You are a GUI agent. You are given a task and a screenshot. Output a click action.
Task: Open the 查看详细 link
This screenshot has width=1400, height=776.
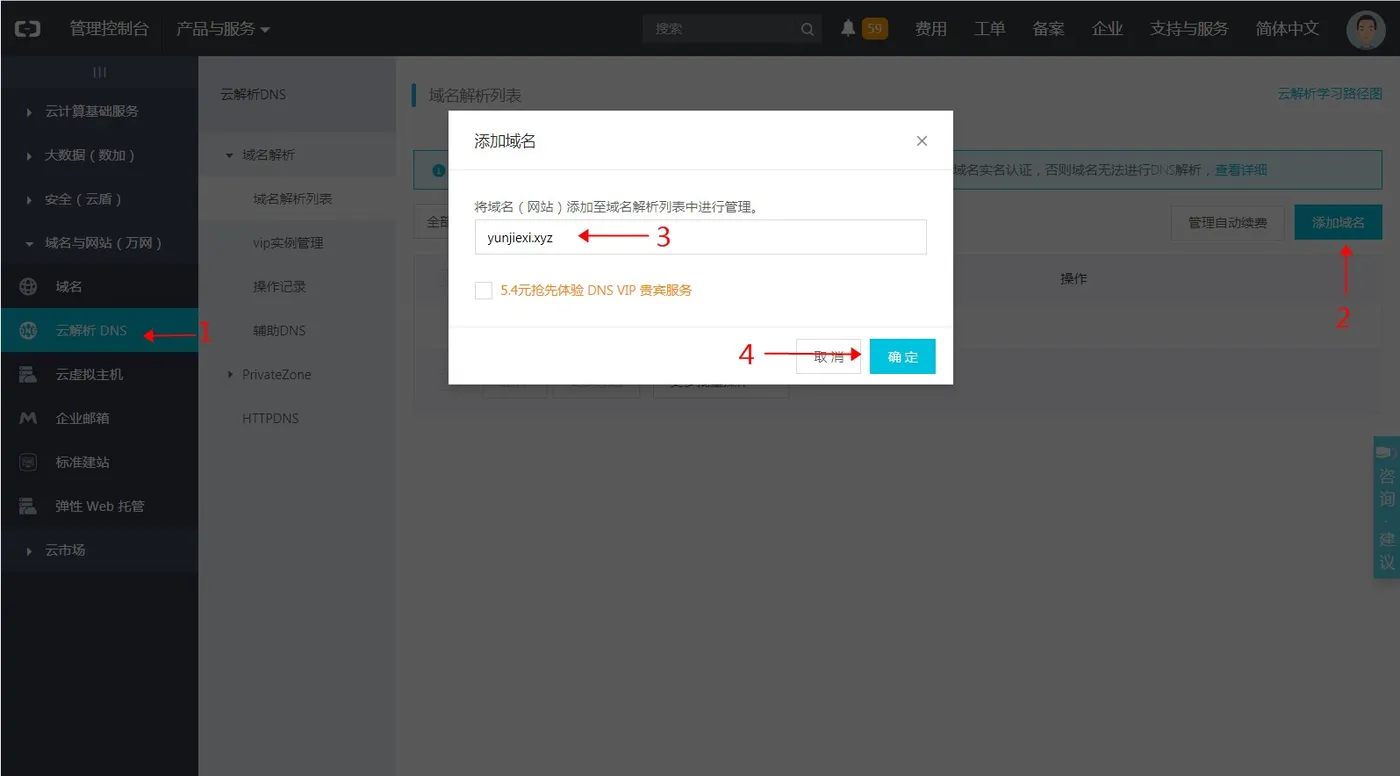tap(1241, 170)
